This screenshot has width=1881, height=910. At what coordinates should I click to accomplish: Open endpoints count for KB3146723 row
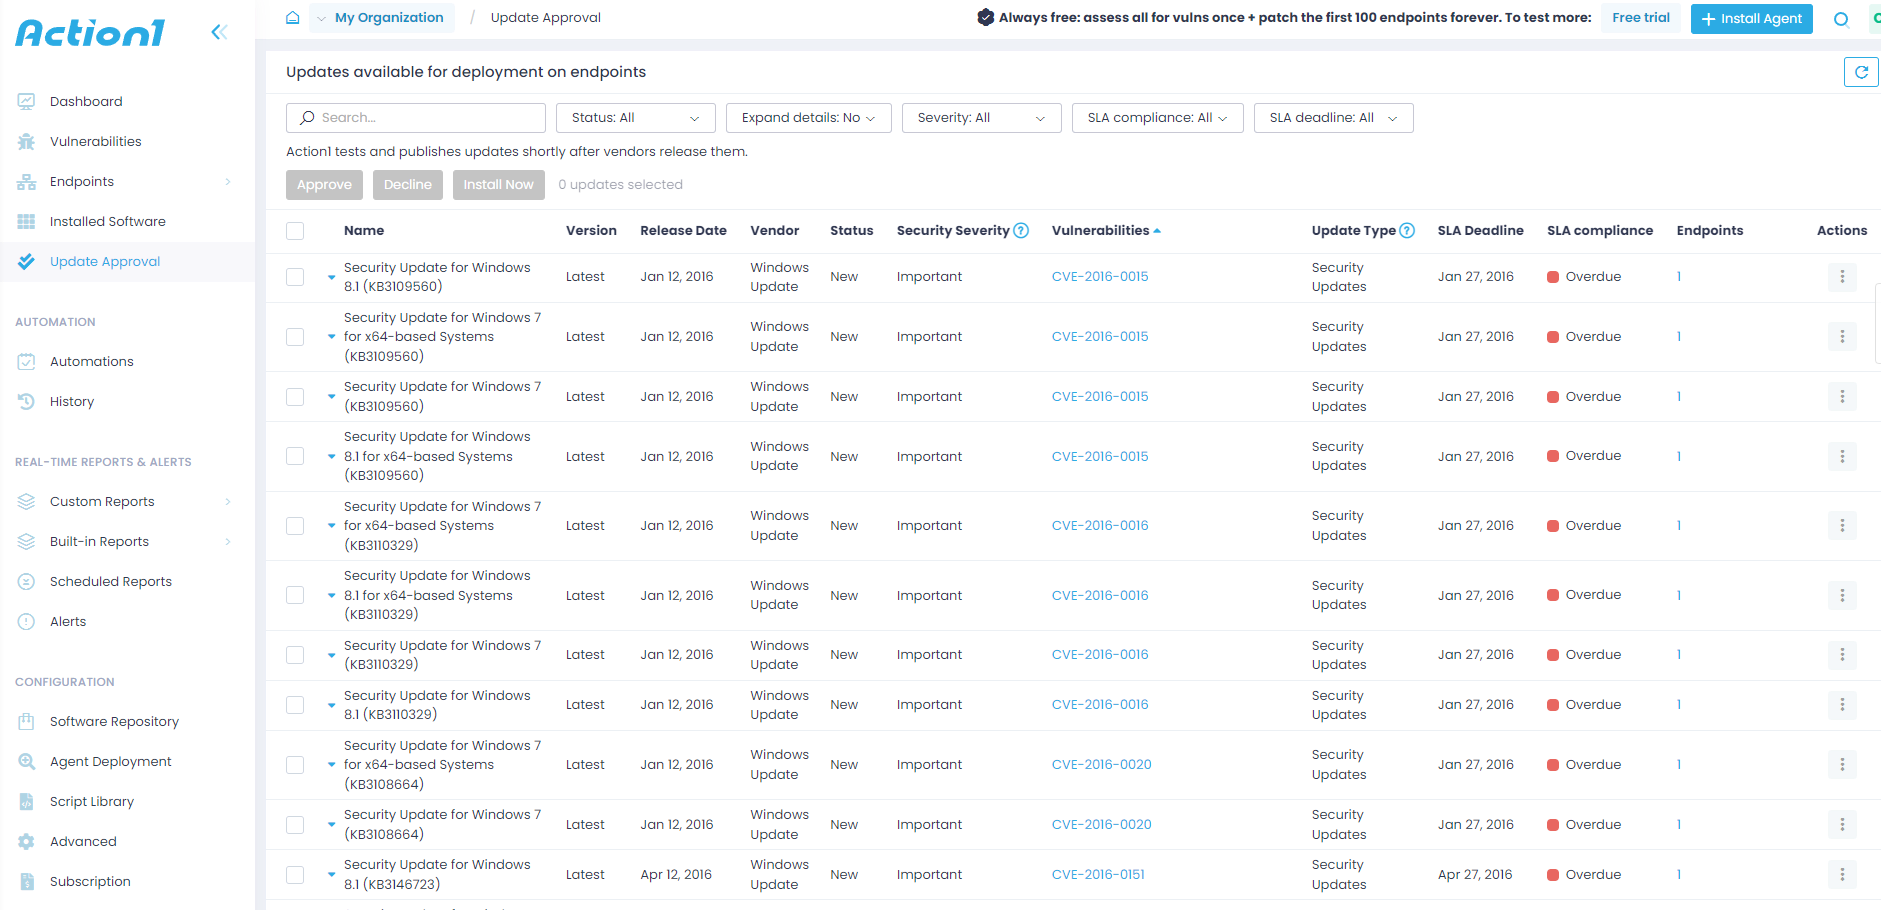coord(1679,875)
